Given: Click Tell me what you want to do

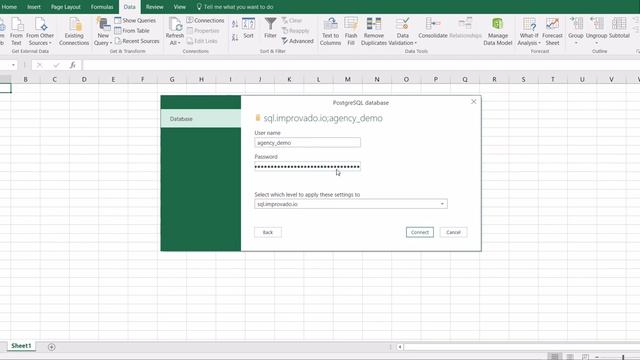Looking at the screenshot, I should (235, 7).
